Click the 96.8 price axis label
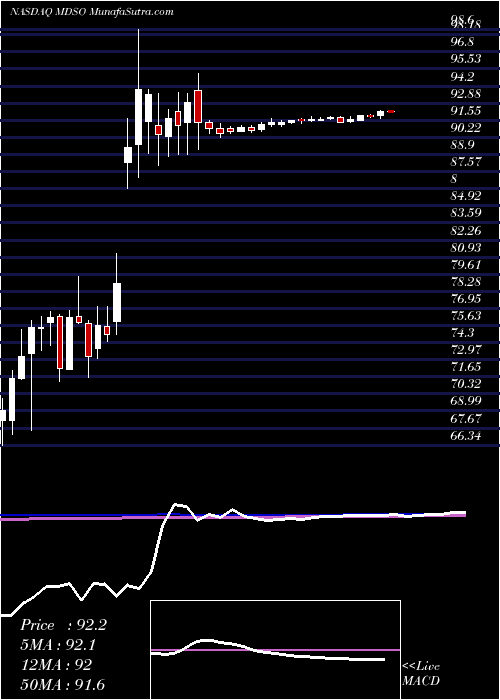This screenshot has width=500, height=700. click(x=462, y=42)
